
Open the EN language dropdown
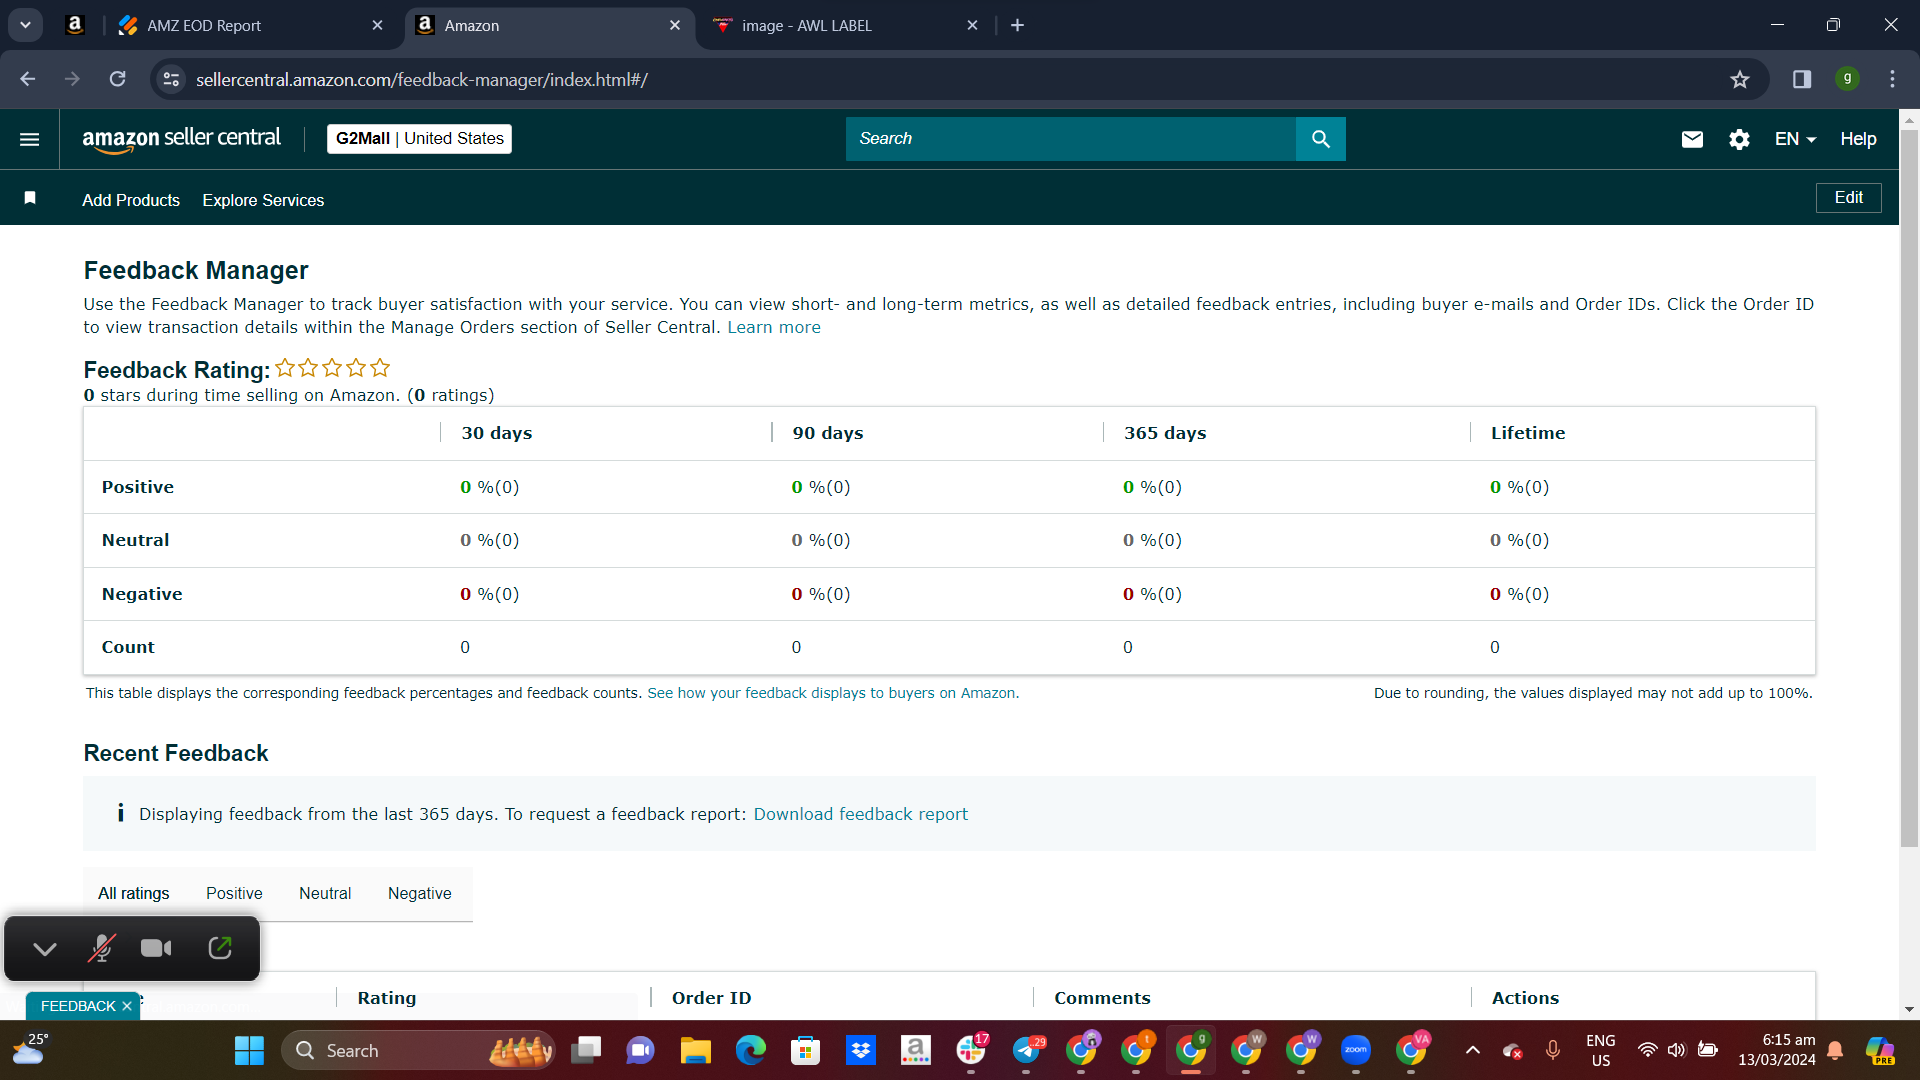[x=1795, y=139]
